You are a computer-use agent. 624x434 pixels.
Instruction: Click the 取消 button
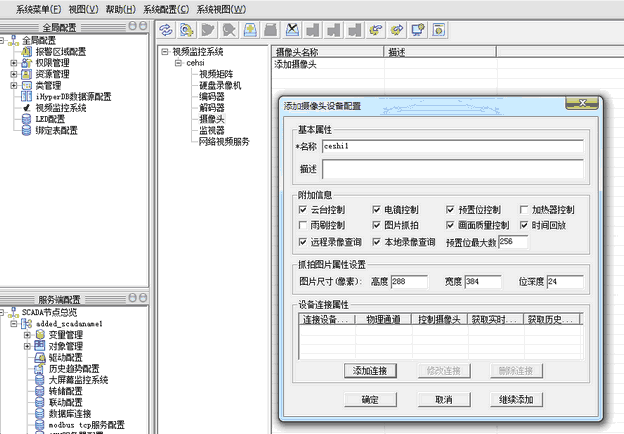pos(444,399)
